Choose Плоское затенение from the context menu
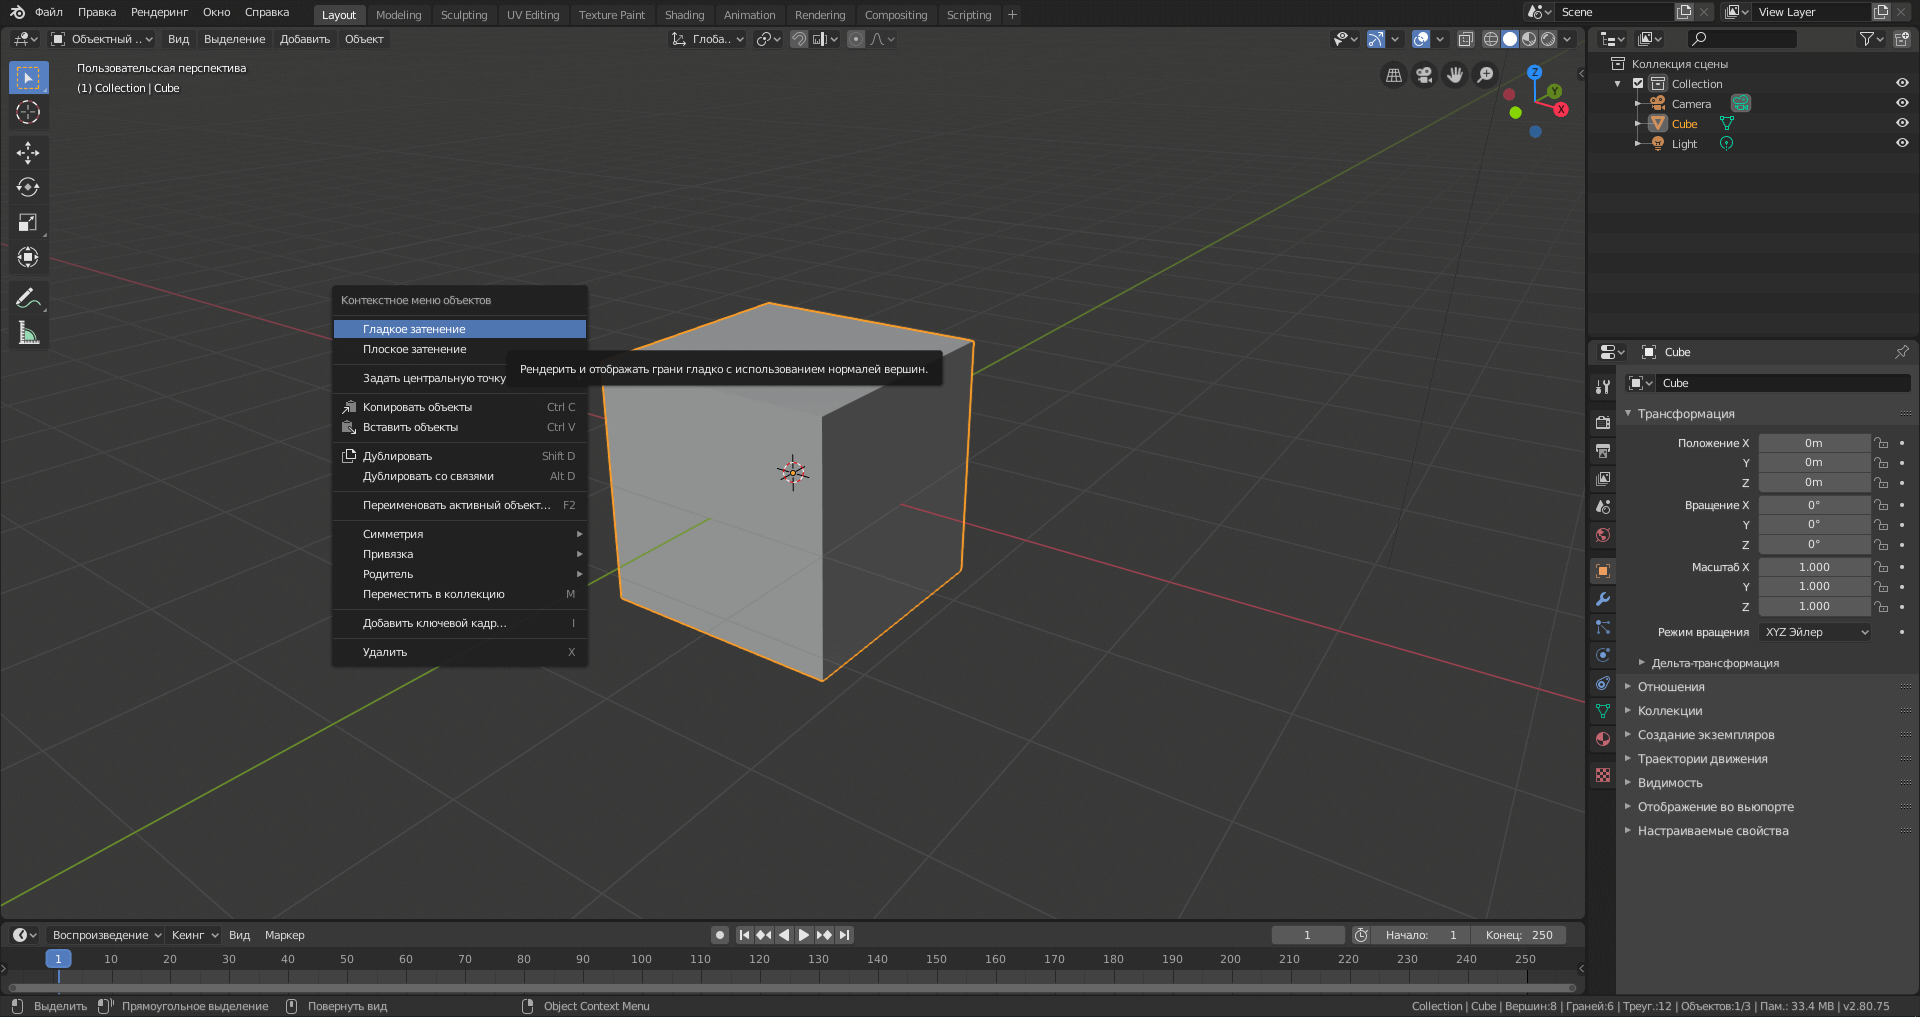This screenshot has width=1920, height=1017. point(414,349)
